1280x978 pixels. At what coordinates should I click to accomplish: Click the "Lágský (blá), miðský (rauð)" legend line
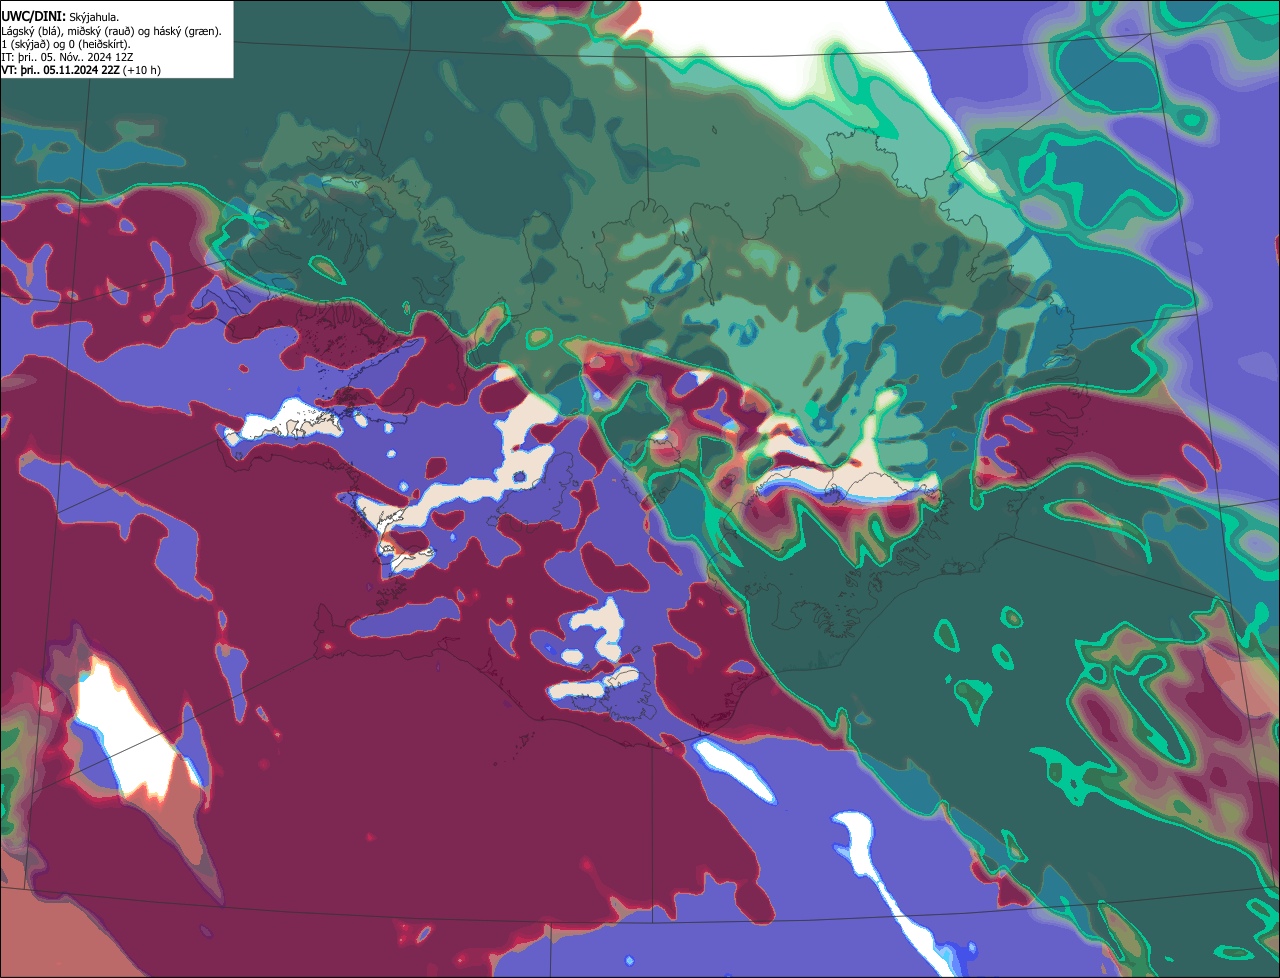pyautogui.click(x=112, y=31)
